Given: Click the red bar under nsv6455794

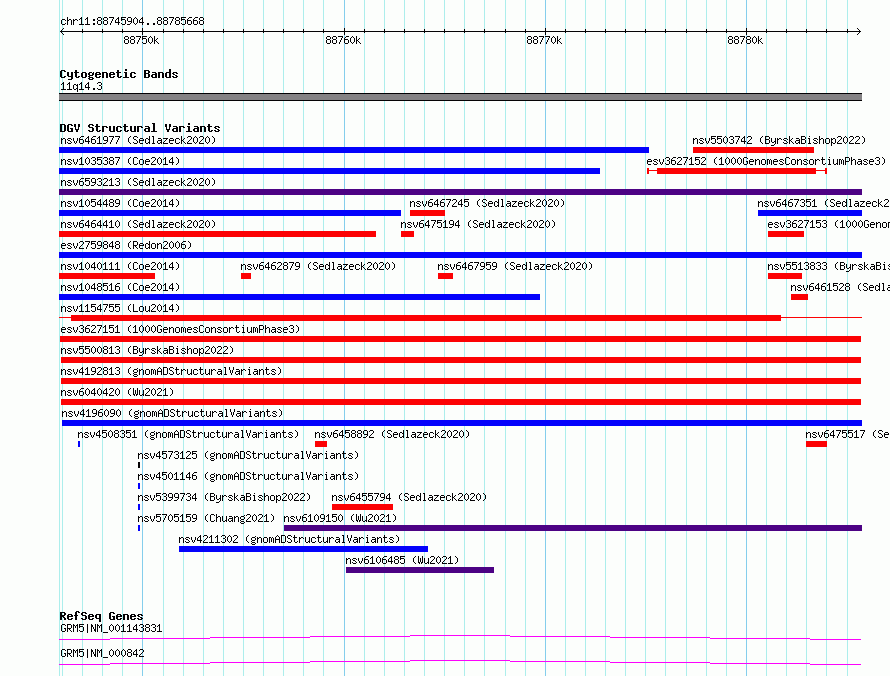Looking at the screenshot, I should [362, 507].
